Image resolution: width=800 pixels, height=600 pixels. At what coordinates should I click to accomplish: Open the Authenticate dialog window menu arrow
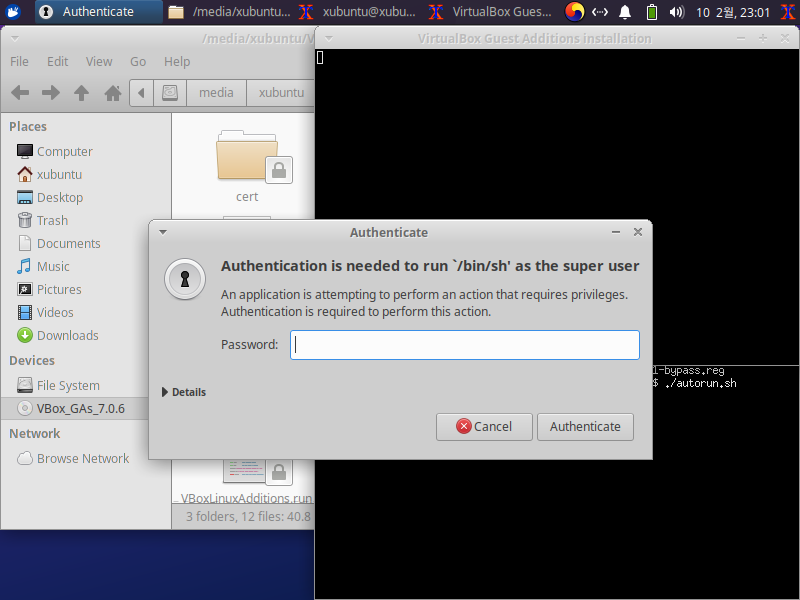coord(163,232)
